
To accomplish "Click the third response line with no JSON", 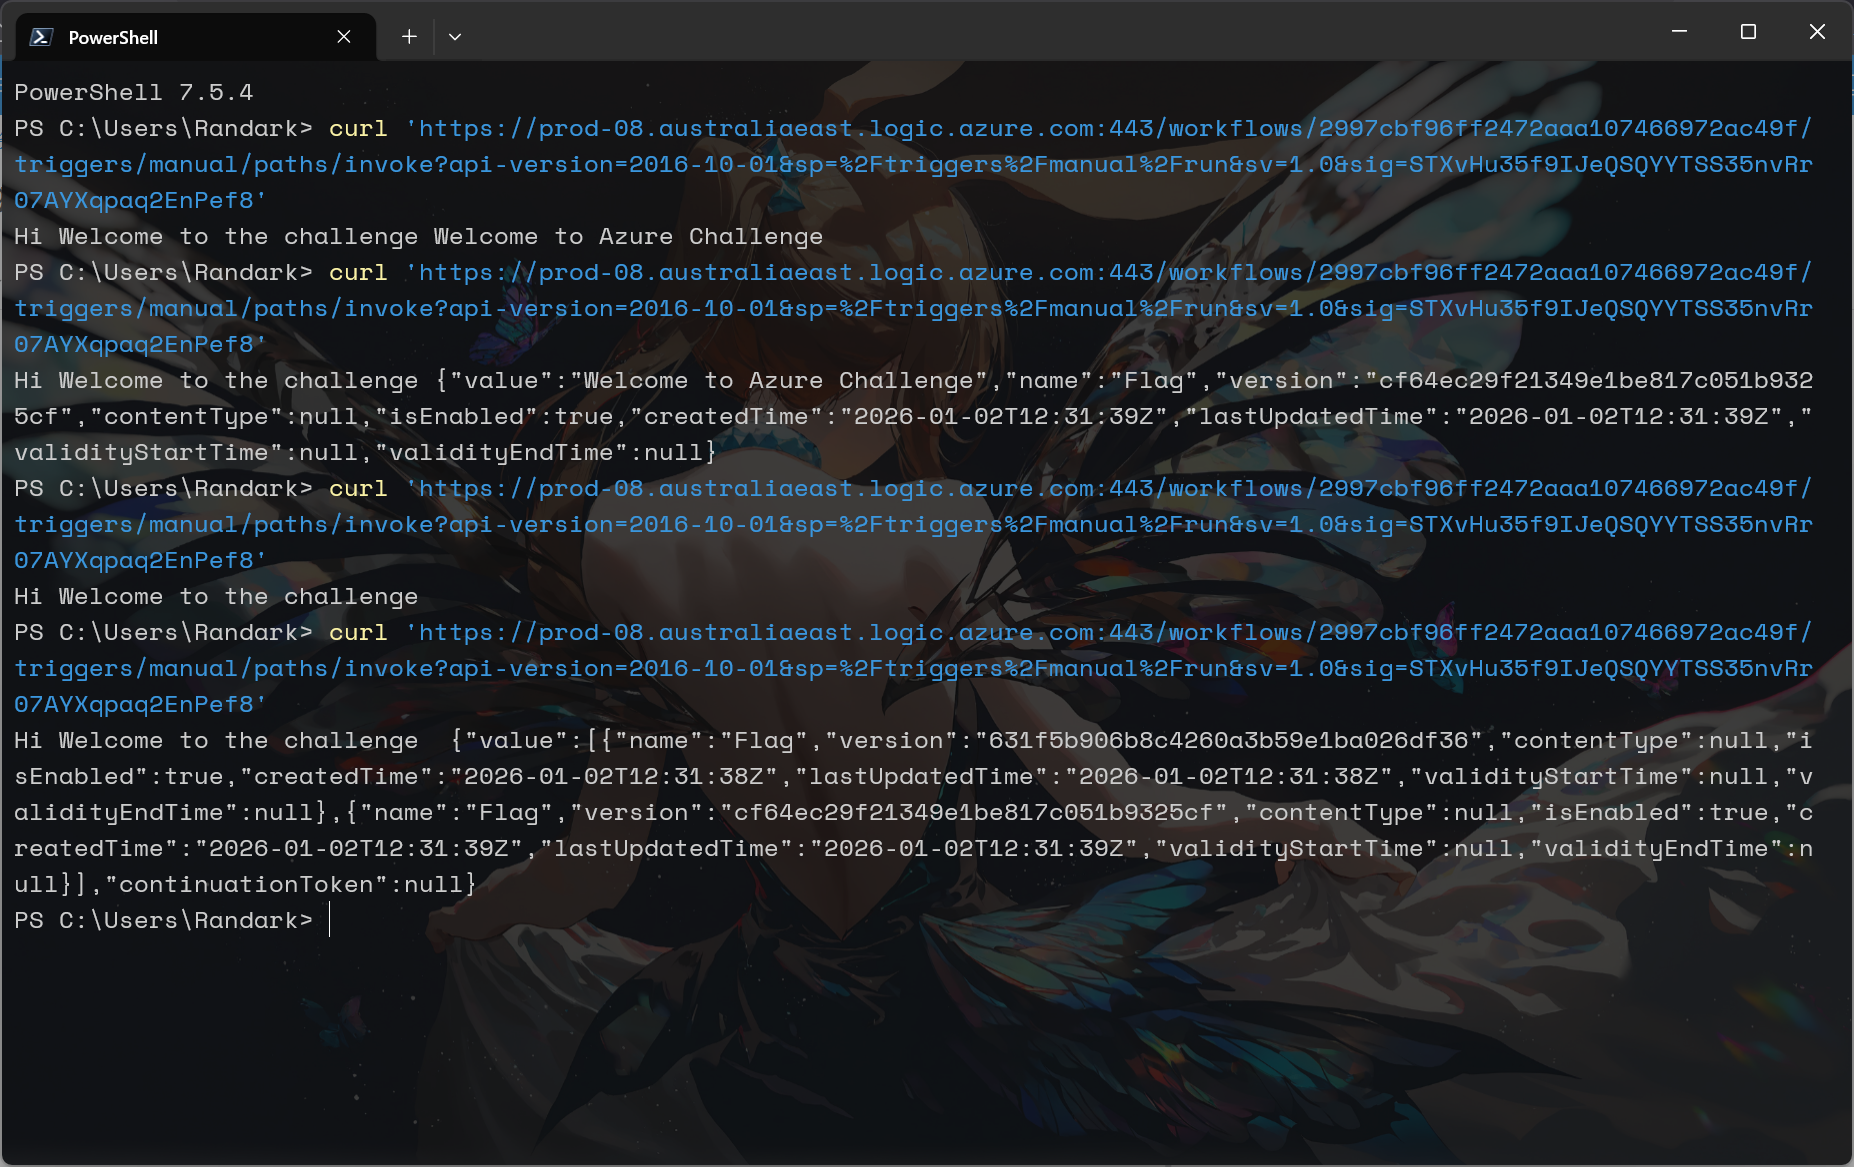I will click(216, 597).
